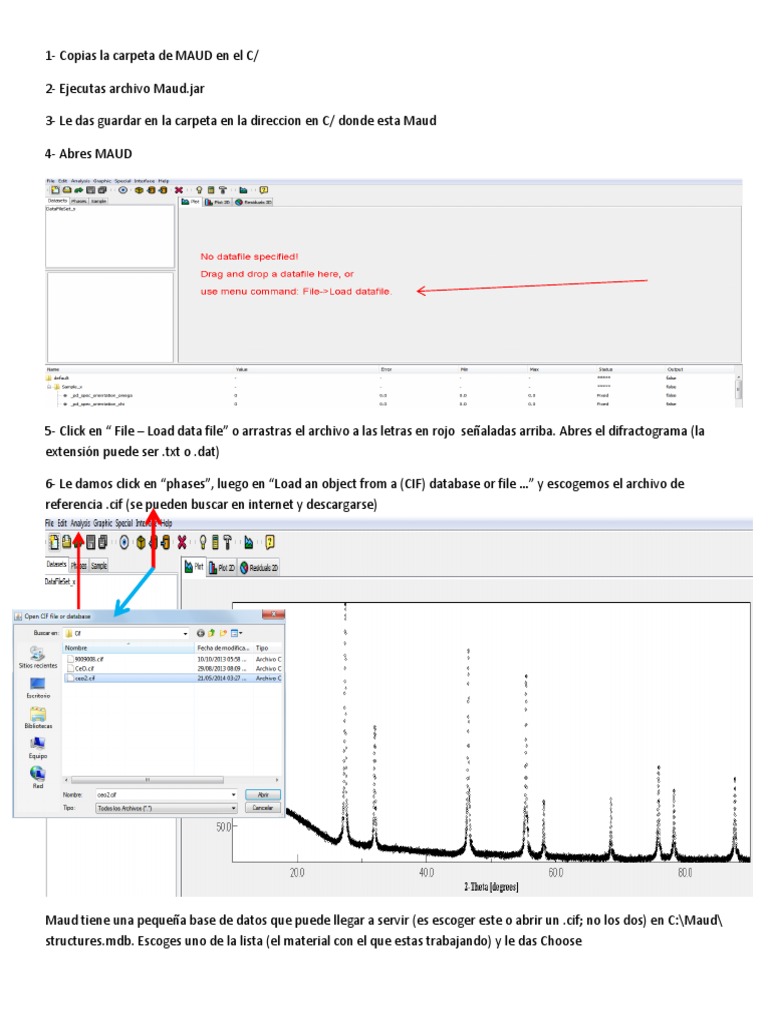Sort files by Fecha de modifica column header
768x1024 pixels.
tap(223, 648)
